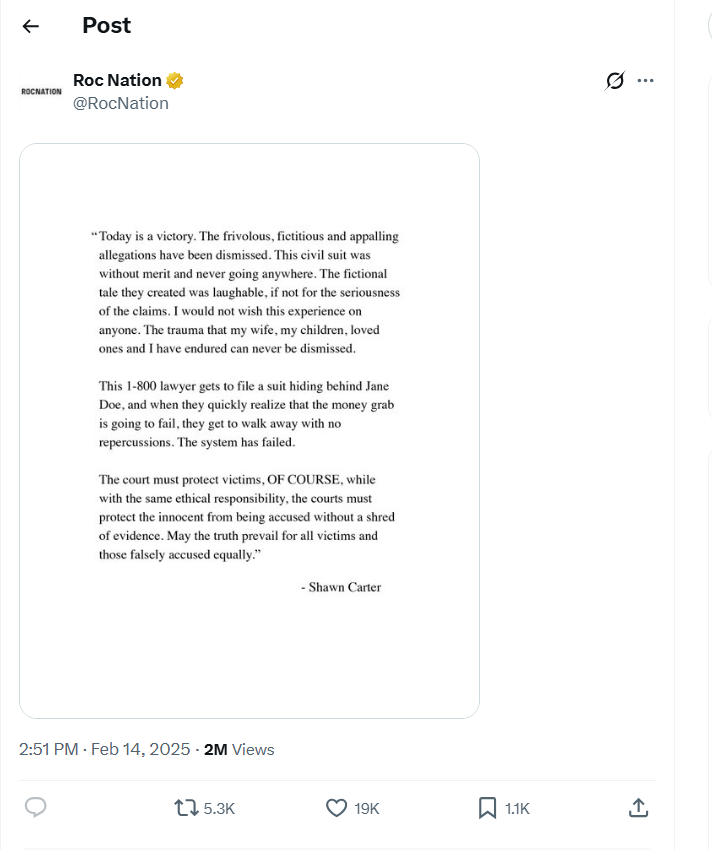Bookmark this post
Image resolution: width=712 pixels, height=850 pixels.
pyautogui.click(x=487, y=807)
